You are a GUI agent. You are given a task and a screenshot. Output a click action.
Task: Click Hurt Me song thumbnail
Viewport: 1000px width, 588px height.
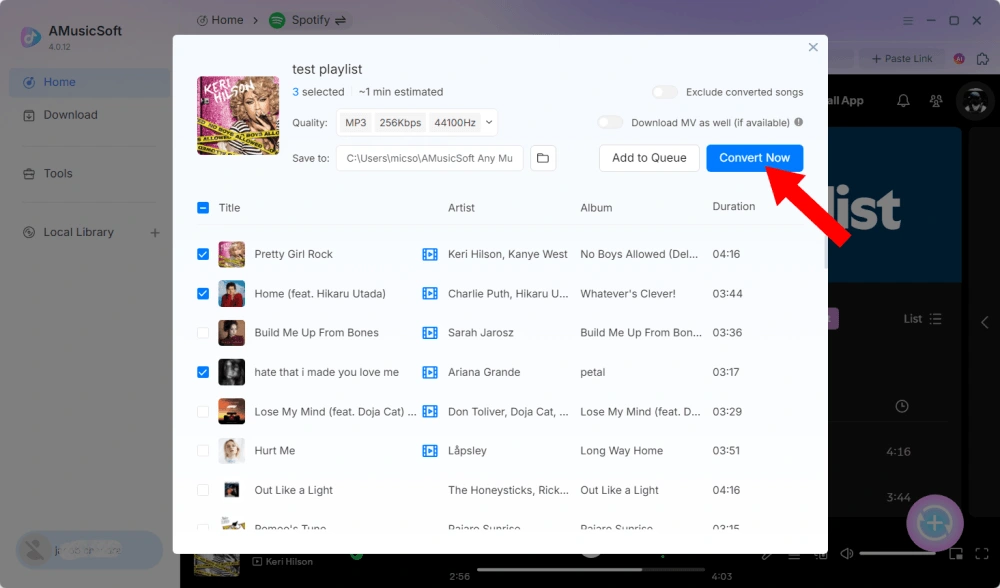pos(232,450)
